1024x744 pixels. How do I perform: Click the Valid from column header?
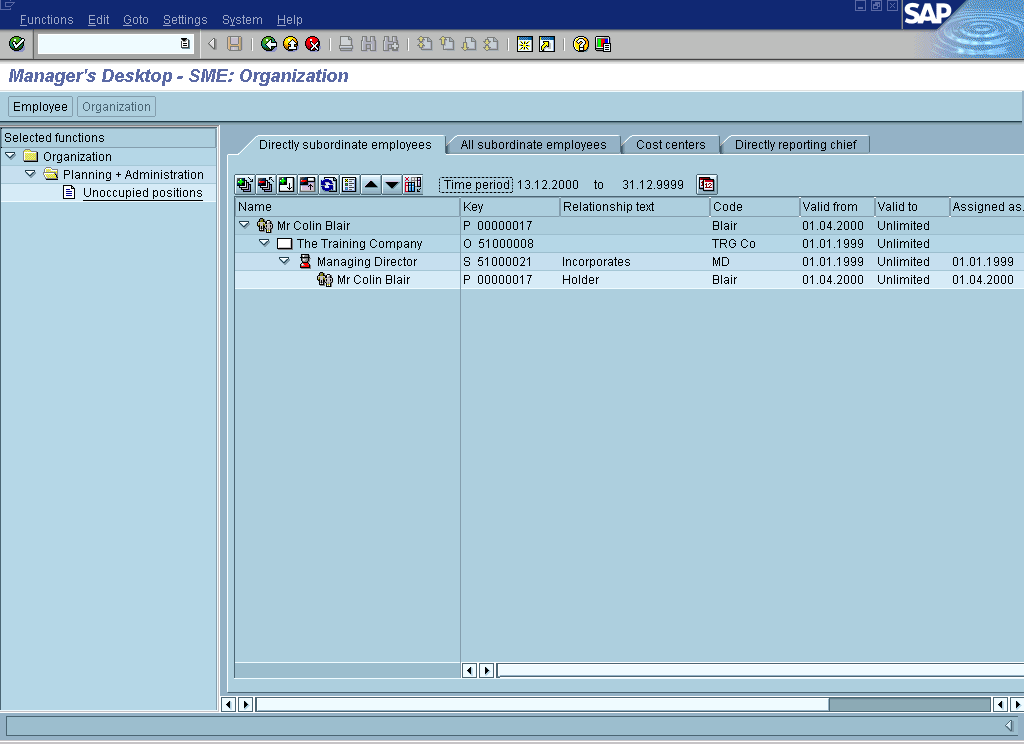[837, 206]
